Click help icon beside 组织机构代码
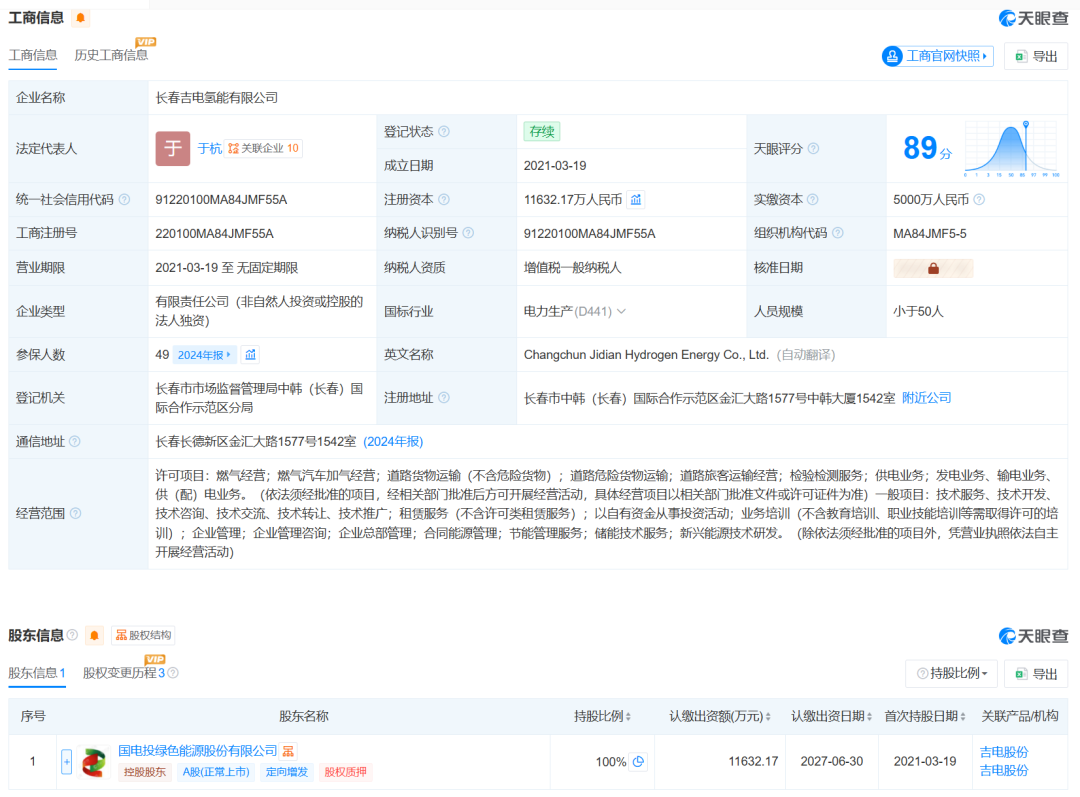 click(838, 233)
